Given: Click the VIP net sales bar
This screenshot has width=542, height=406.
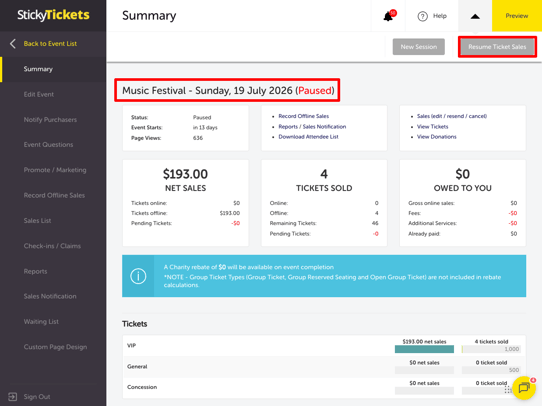Looking at the screenshot, I should pyautogui.click(x=424, y=349).
